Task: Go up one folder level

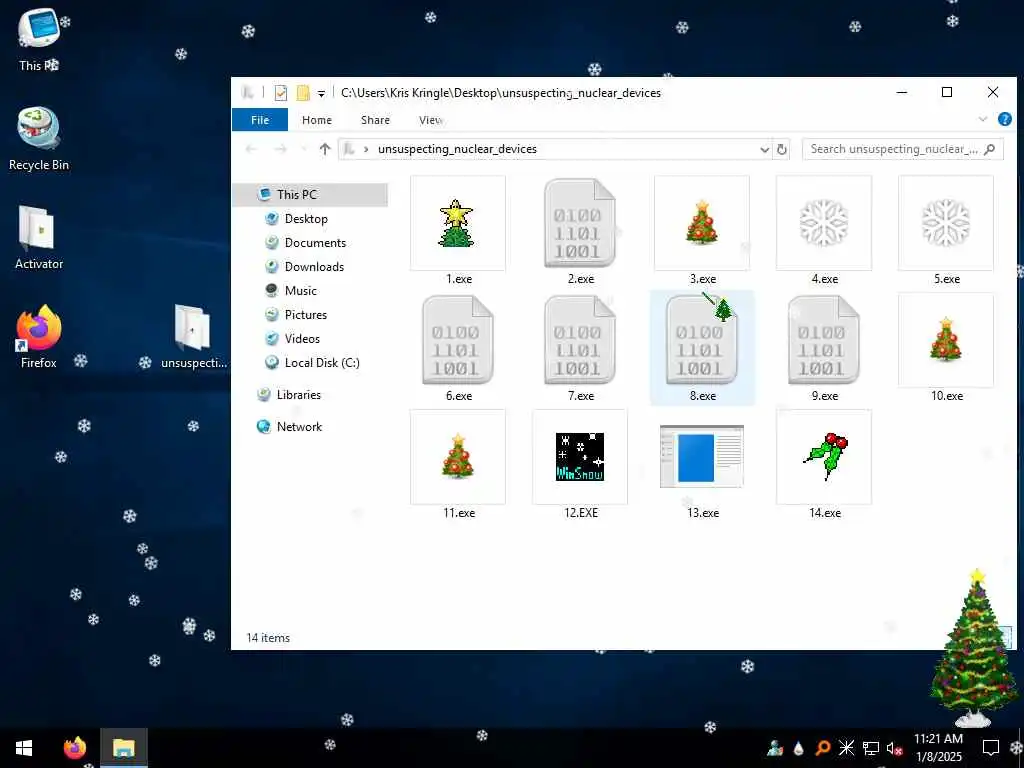Action: [x=325, y=150]
